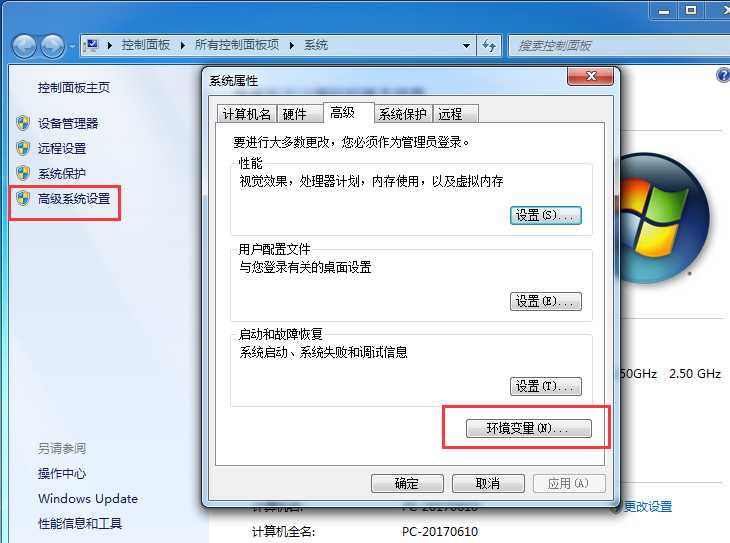730x543 pixels.
Task: Click the shield icon next to 系统保护
Action: [23, 173]
